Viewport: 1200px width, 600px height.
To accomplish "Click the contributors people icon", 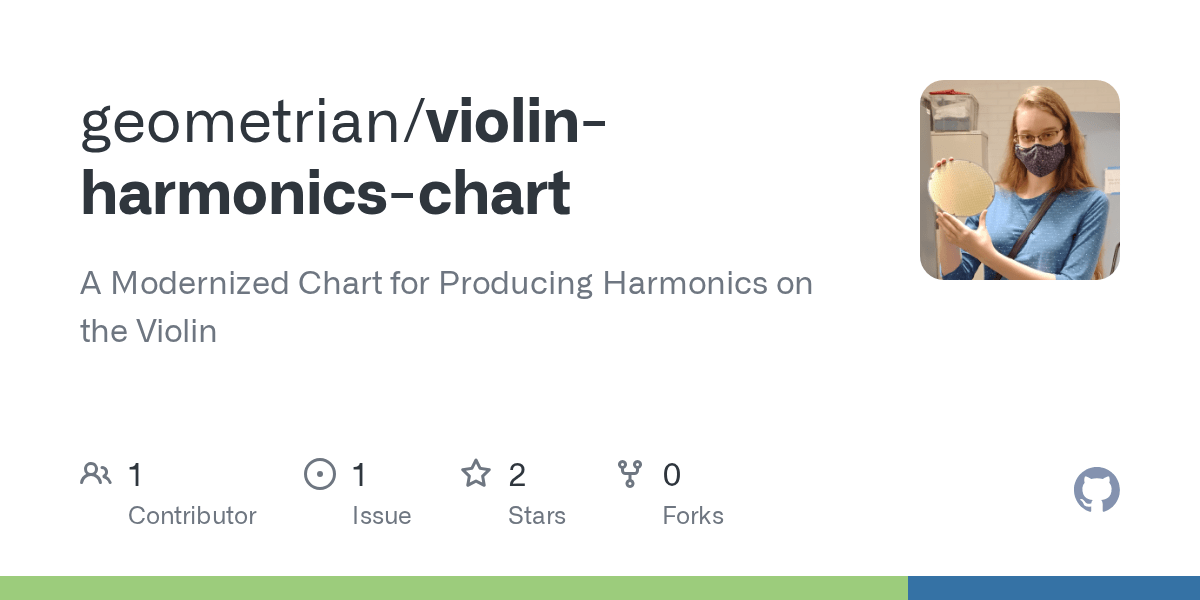I will pos(96,474).
